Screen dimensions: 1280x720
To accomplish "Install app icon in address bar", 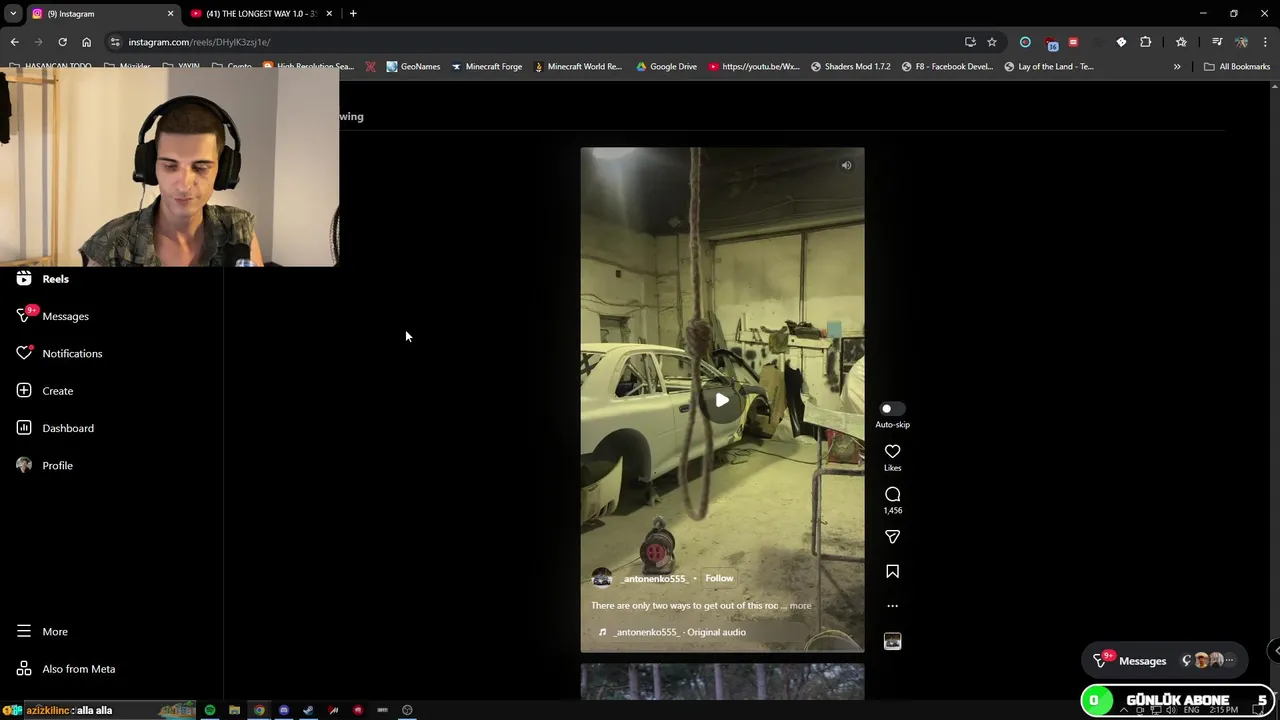I will [970, 42].
